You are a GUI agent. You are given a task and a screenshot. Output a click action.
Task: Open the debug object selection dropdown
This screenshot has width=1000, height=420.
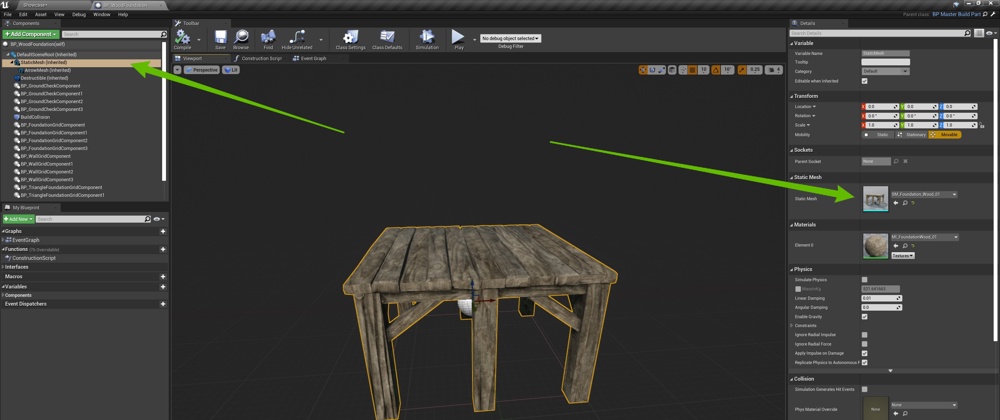click(510, 38)
